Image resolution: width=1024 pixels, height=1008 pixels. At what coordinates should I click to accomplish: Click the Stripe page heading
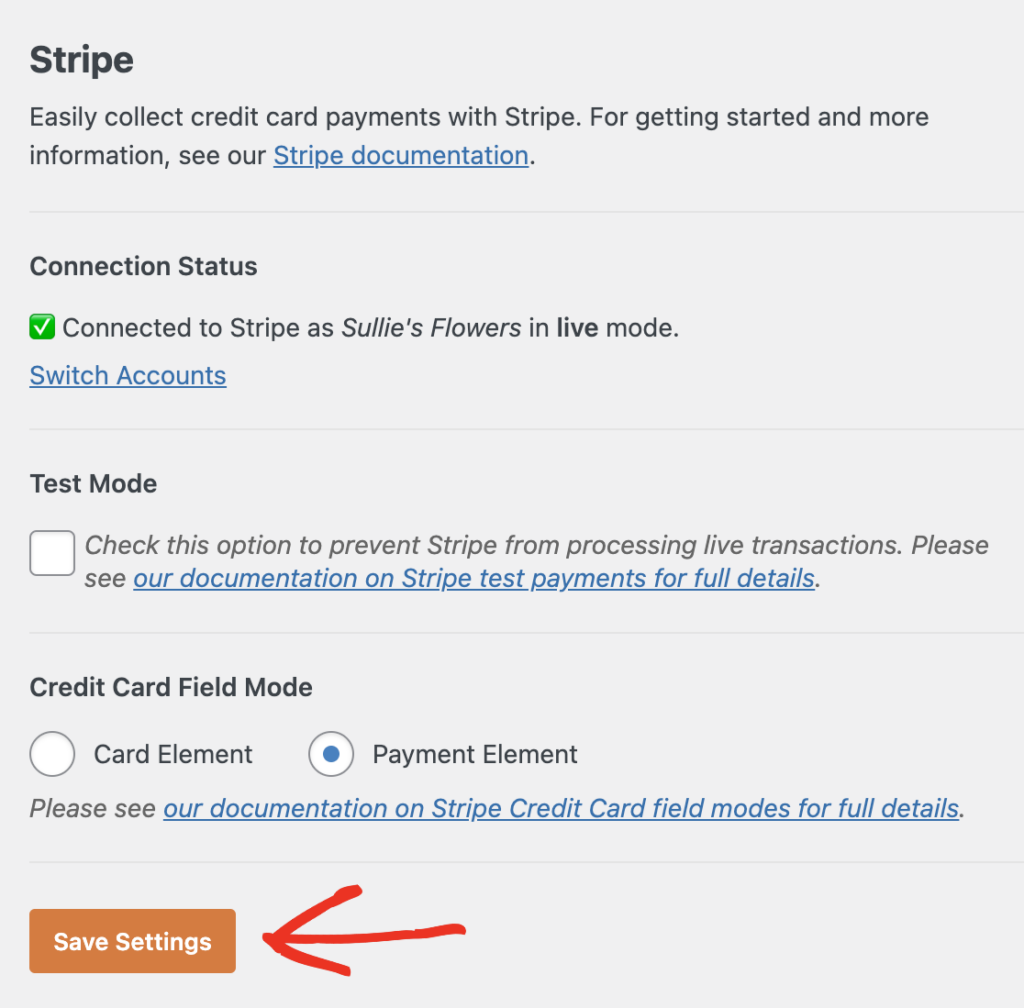tap(81, 60)
